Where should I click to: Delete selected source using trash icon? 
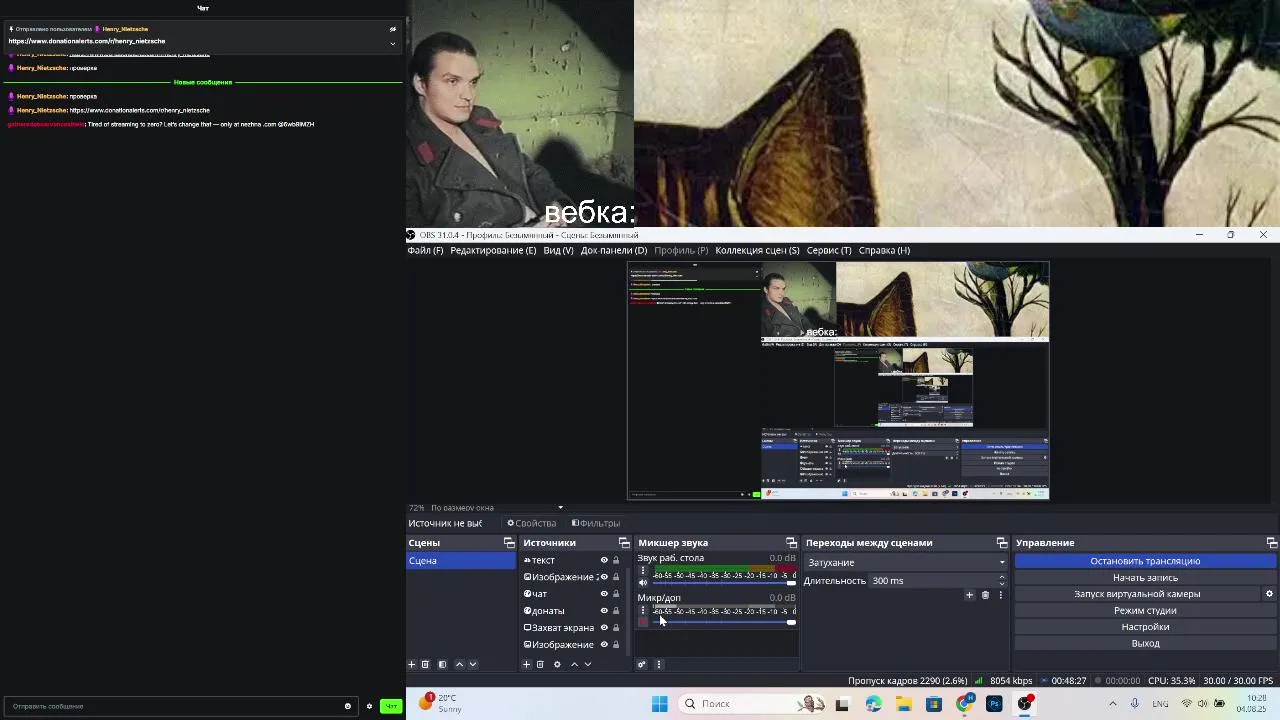[540, 664]
